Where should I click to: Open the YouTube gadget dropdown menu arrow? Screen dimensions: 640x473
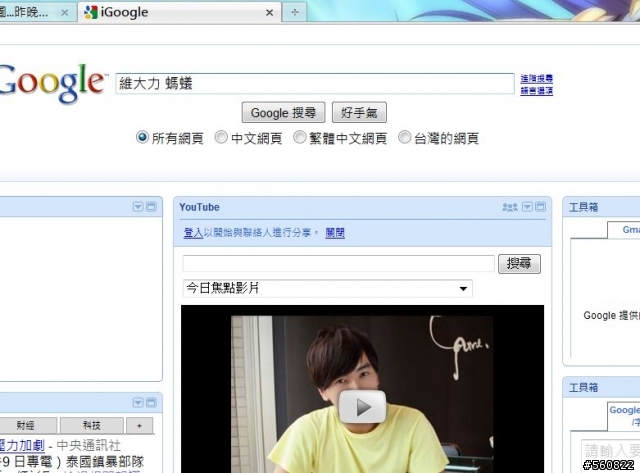click(x=527, y=207)
